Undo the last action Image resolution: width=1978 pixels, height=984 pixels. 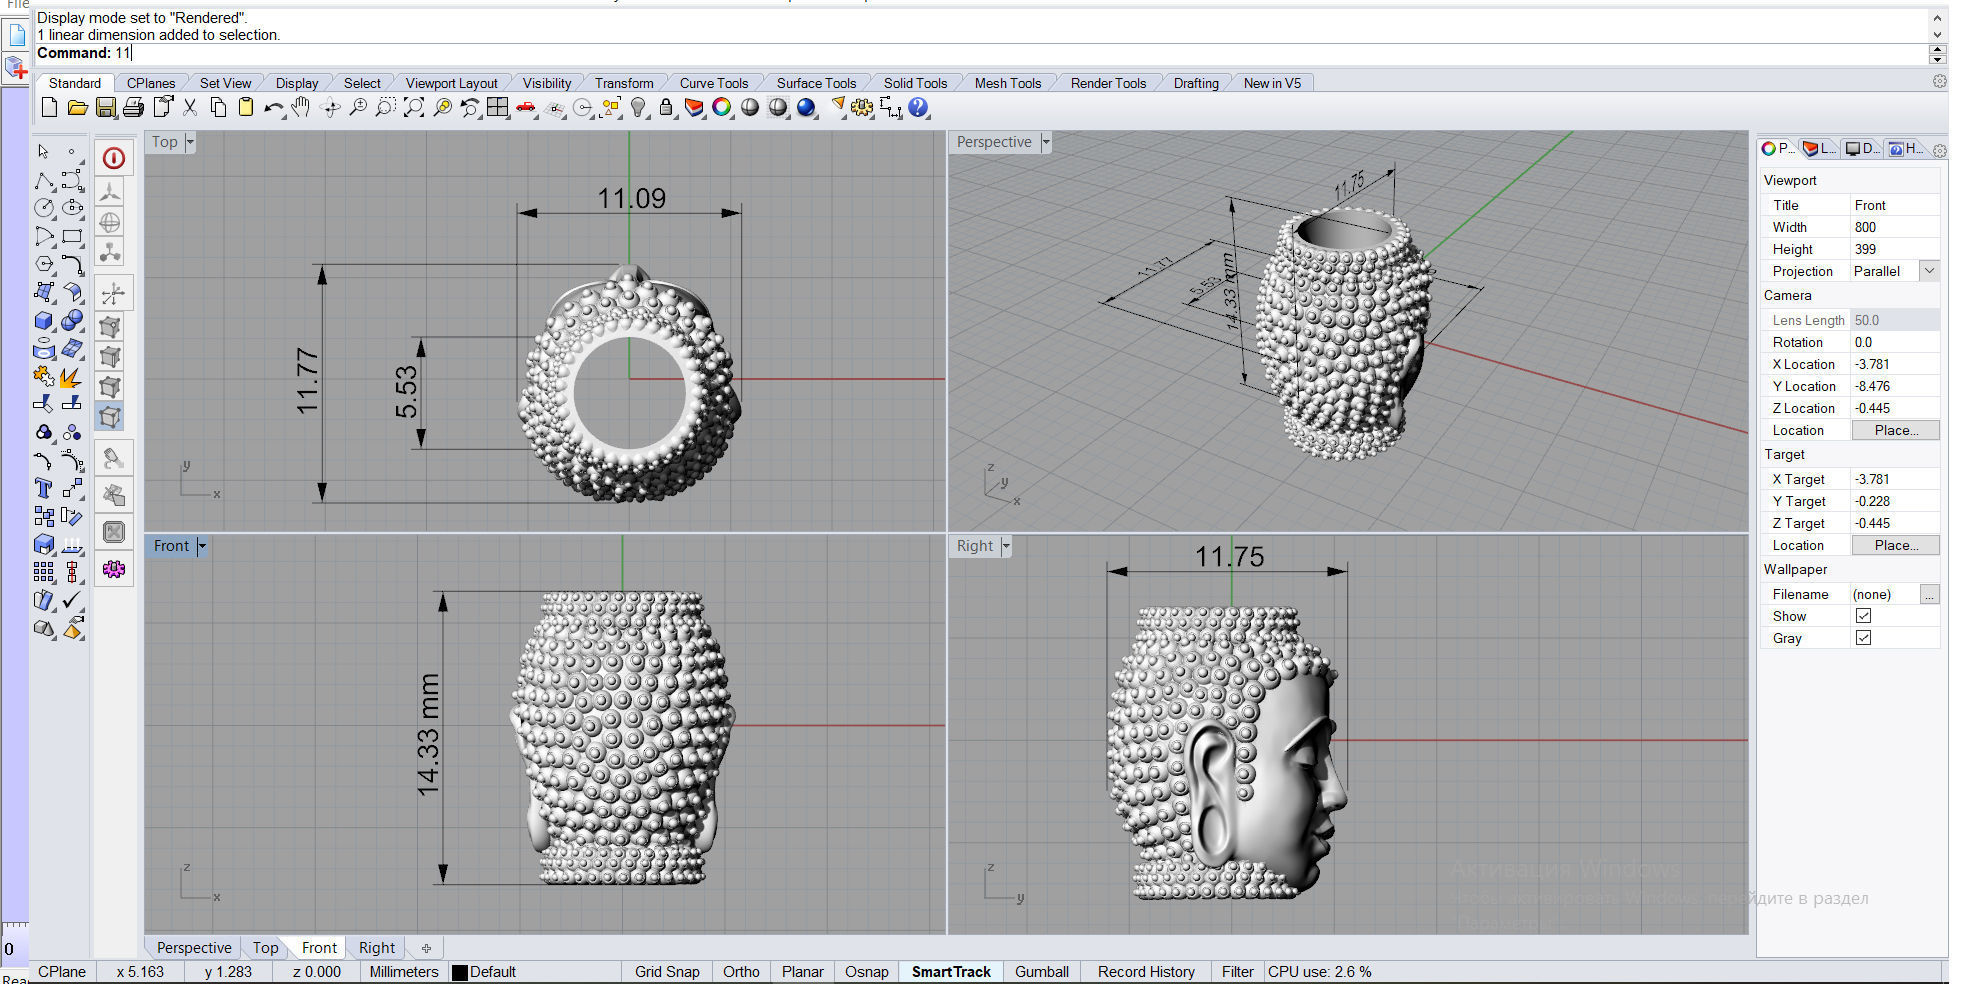[x=273, y=107]
